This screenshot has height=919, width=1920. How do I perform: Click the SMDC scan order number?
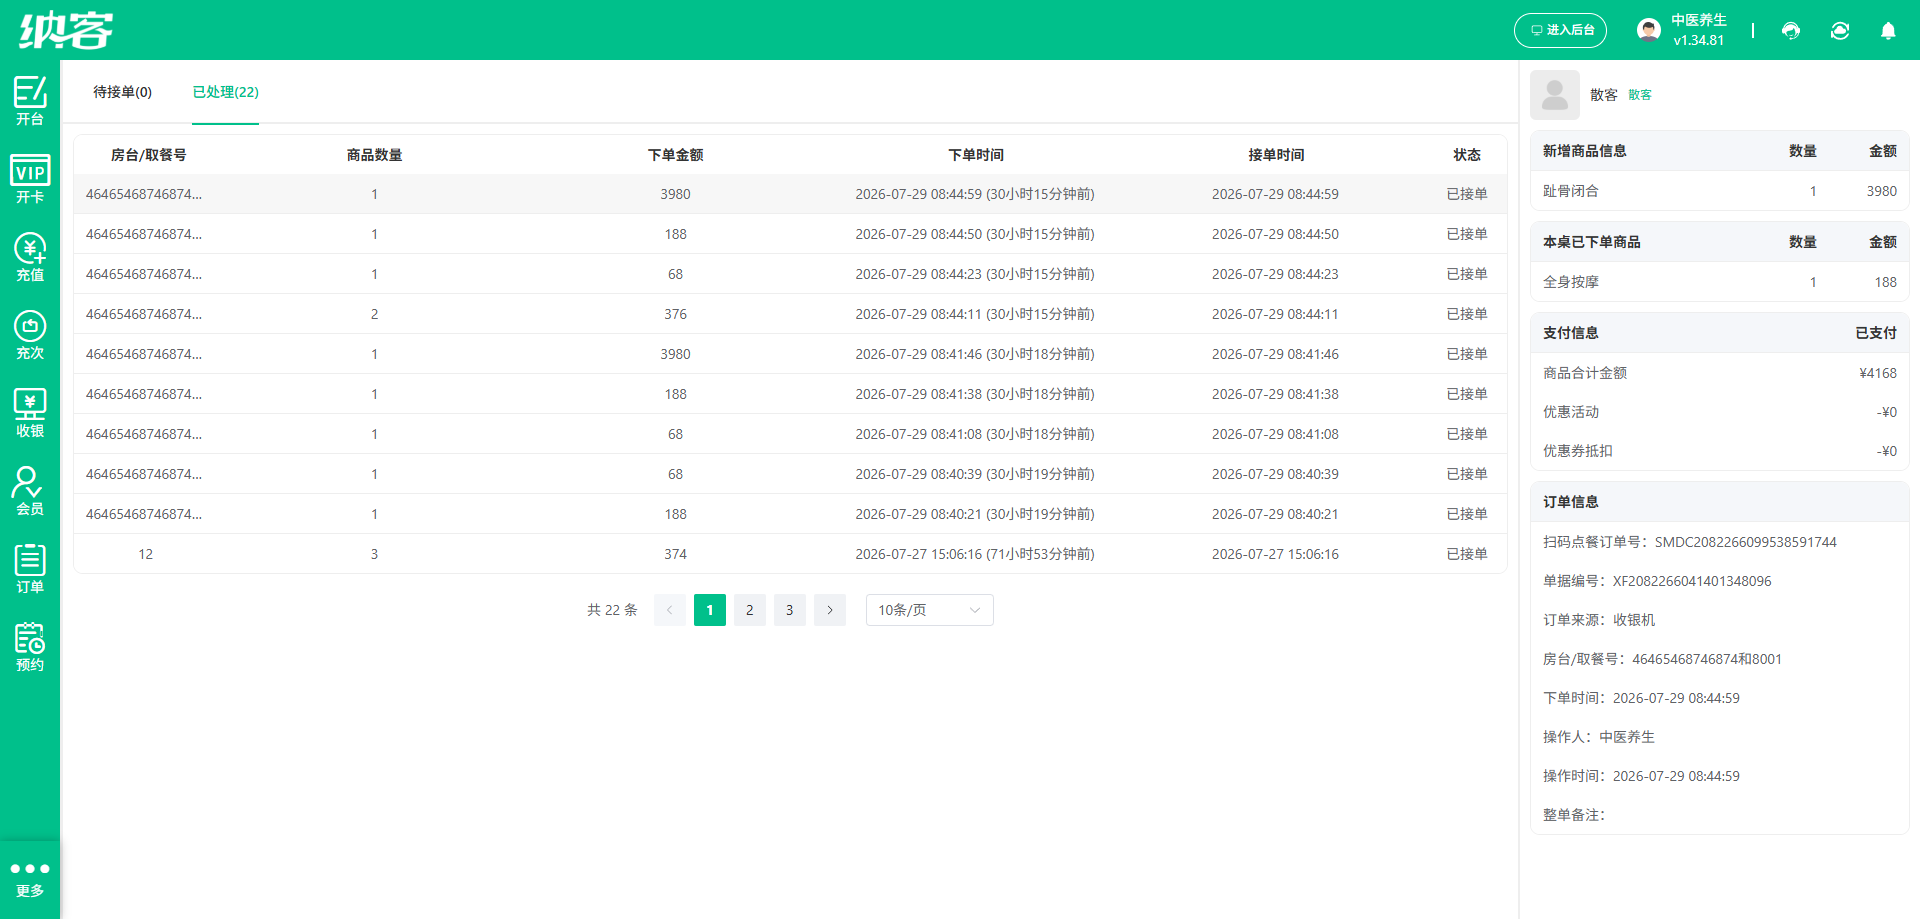1745,542
